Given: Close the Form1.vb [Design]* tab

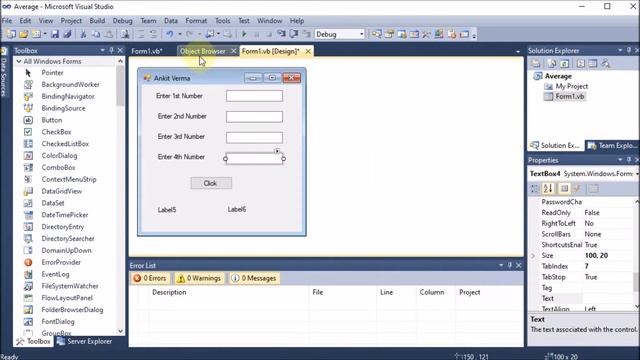Looking at the screenshot, I should pos(308,51).
